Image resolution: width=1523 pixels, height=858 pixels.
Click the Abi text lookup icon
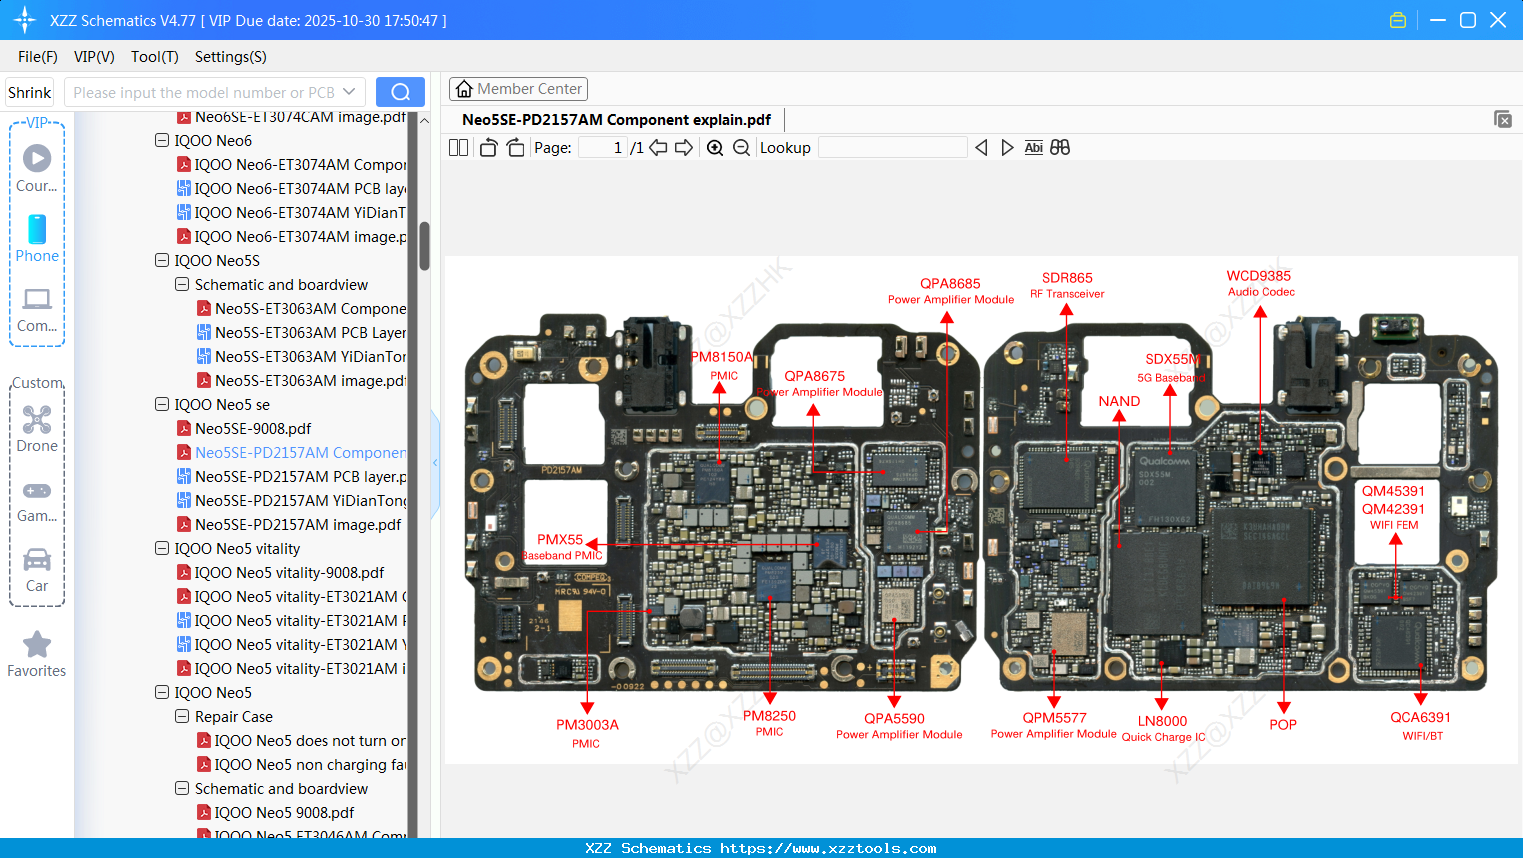pyautogui.click(x=1033, y=147)
